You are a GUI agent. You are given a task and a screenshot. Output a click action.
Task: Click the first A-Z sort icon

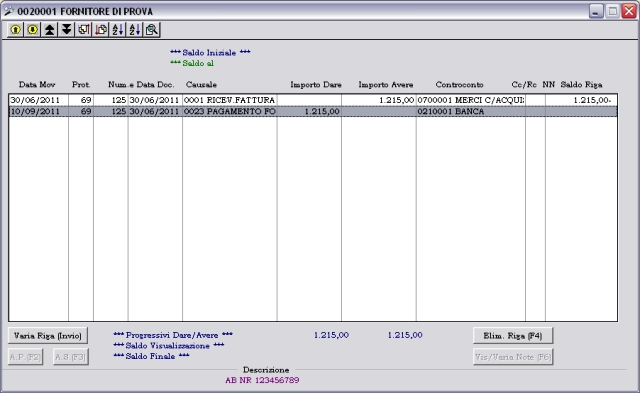pos(118,30)
